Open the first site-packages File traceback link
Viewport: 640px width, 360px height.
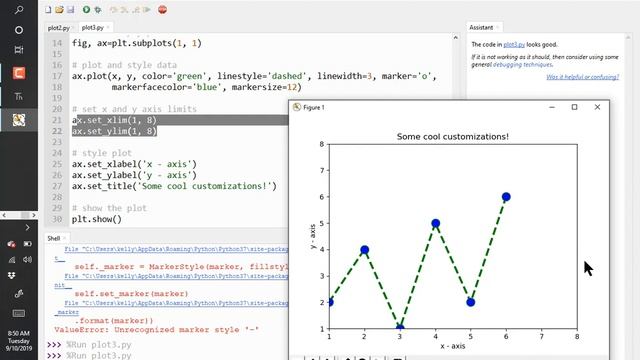tap(176, 249)
